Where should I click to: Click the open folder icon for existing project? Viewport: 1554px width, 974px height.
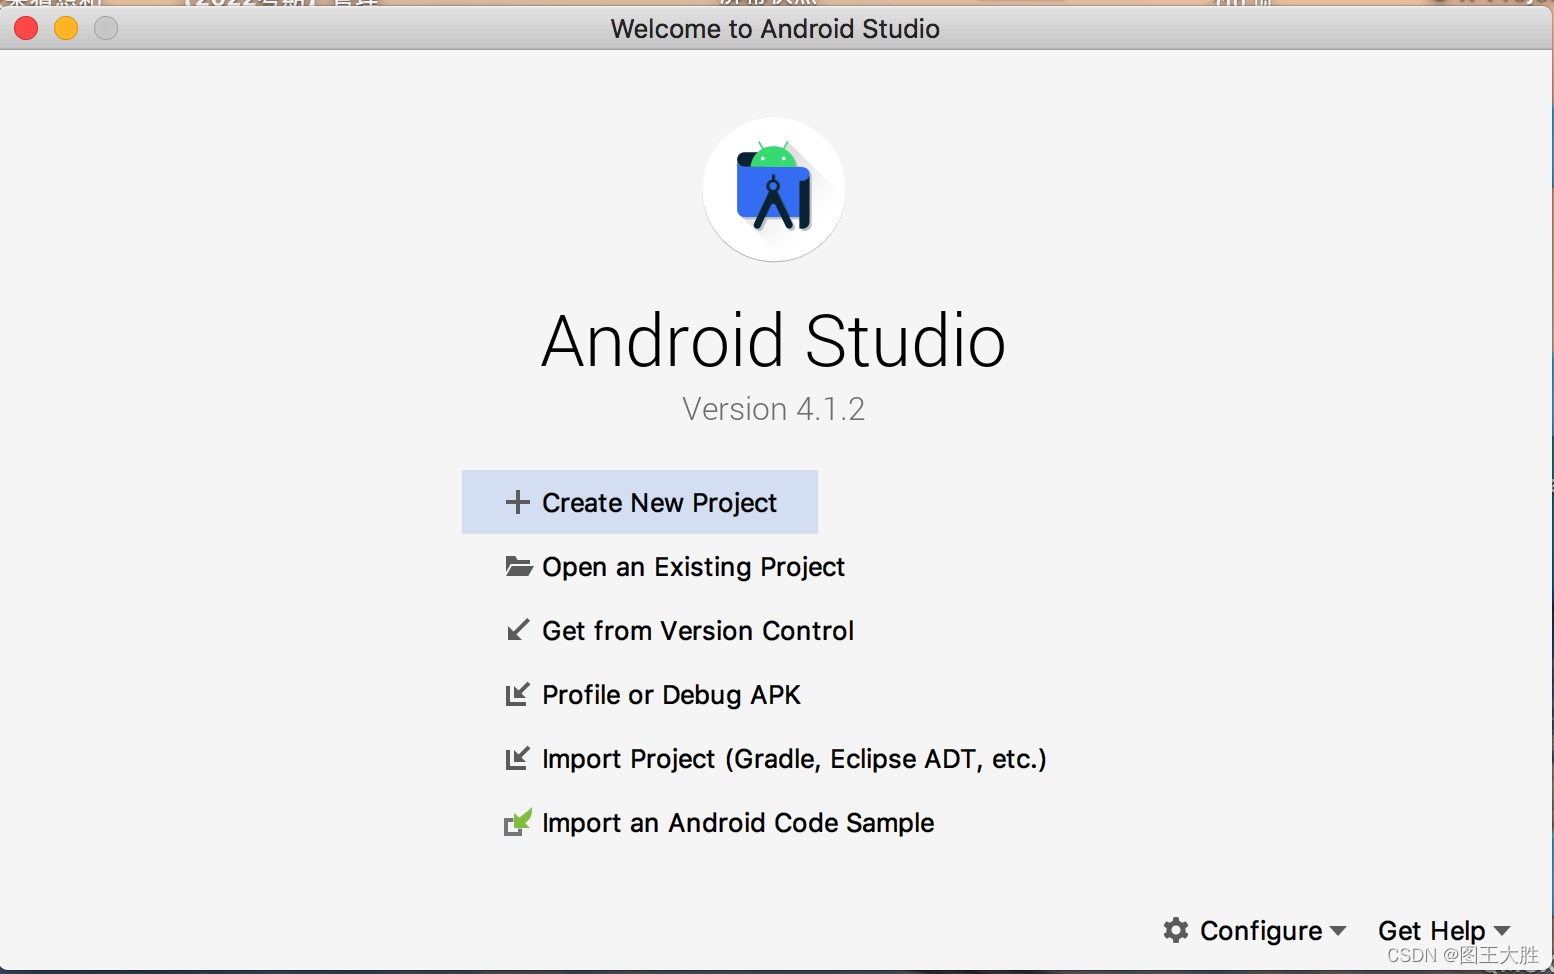pyautogui.click(x=518, y=566)
